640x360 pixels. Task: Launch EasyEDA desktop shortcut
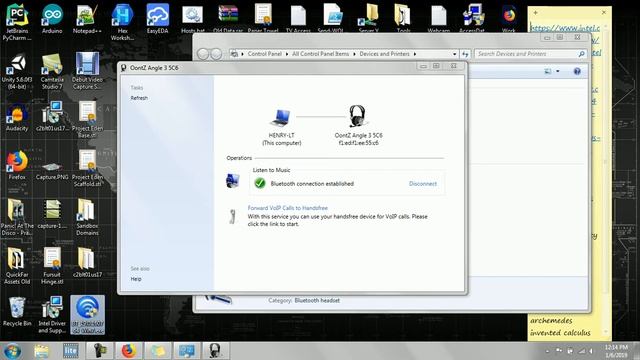pos(158,18)
